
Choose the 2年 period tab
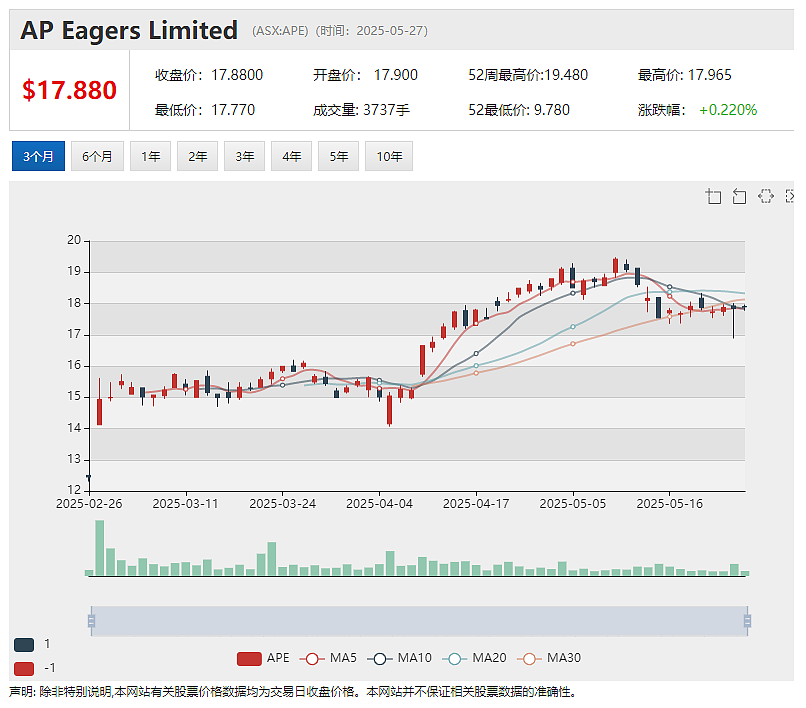(x=197, y=156)
